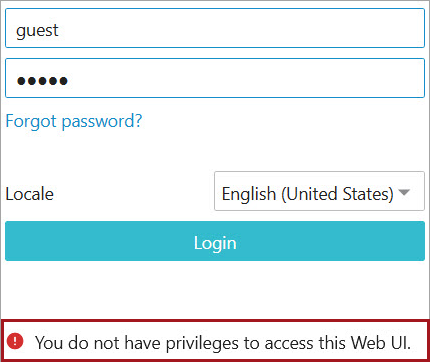
Task: Click the English (United States) text
Action: [308, 194]
